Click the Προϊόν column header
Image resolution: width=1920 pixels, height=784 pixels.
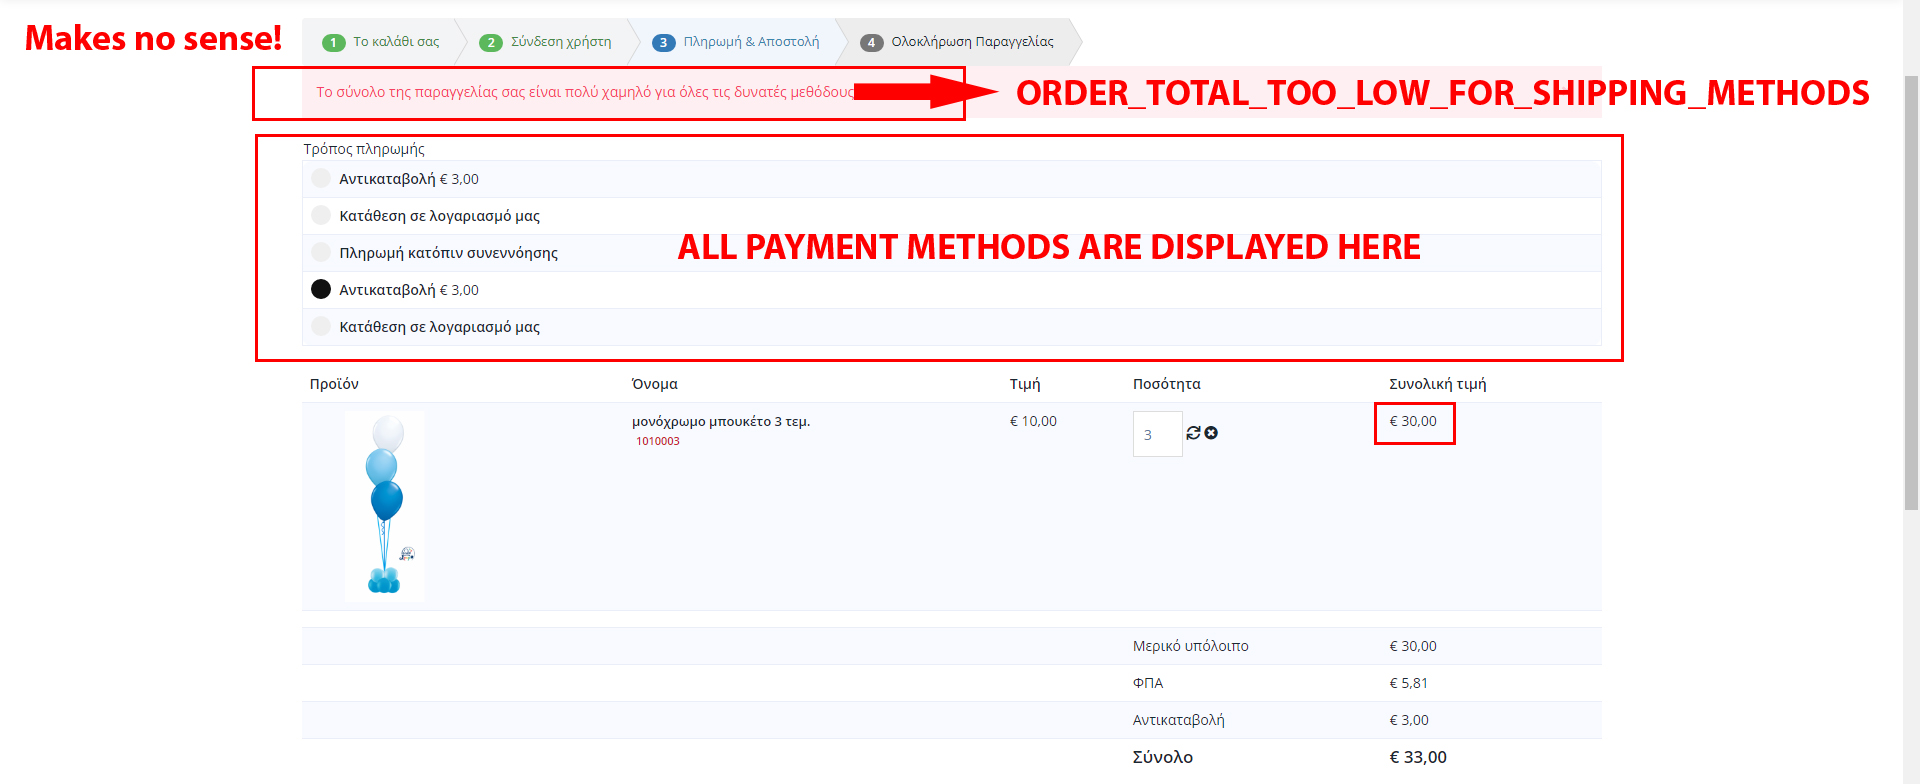334,384
